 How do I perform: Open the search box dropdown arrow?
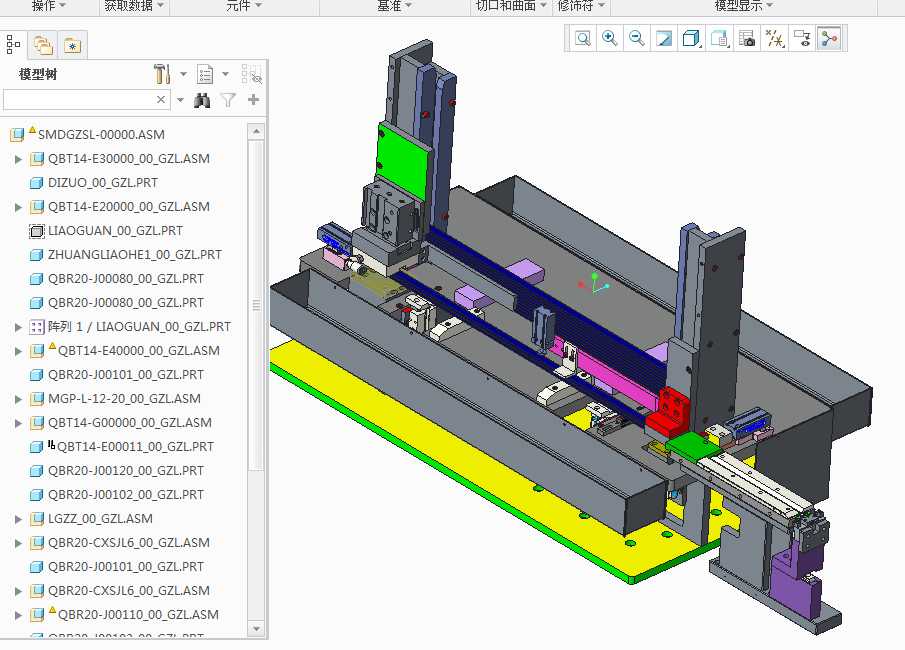point(181,100)
